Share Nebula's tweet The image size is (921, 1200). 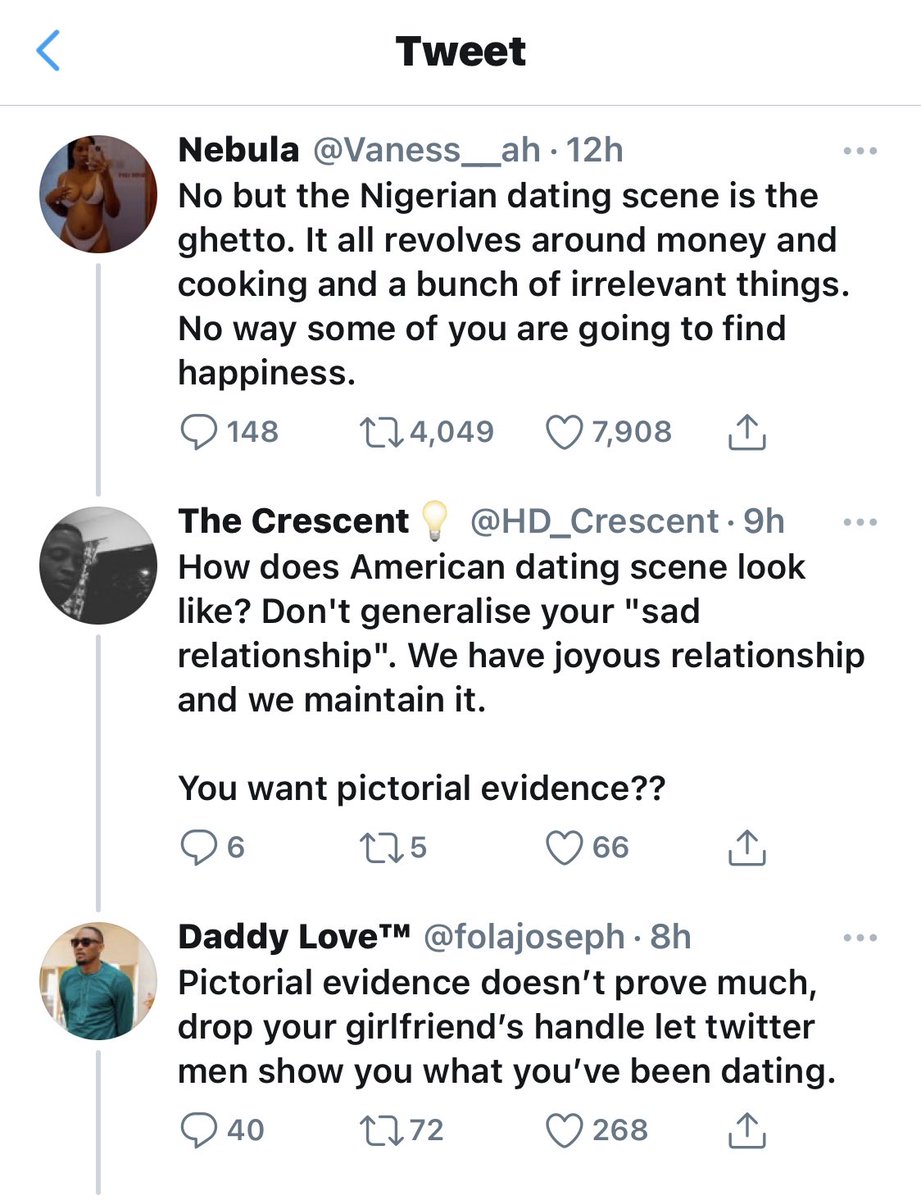tap(746, 432)
